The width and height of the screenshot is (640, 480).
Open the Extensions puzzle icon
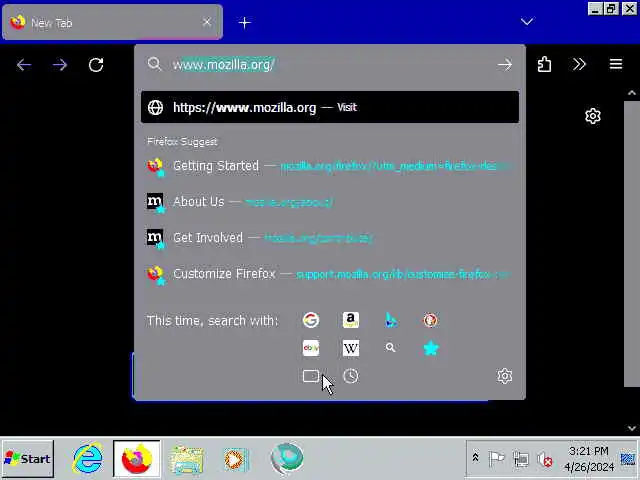pos(544,64)
